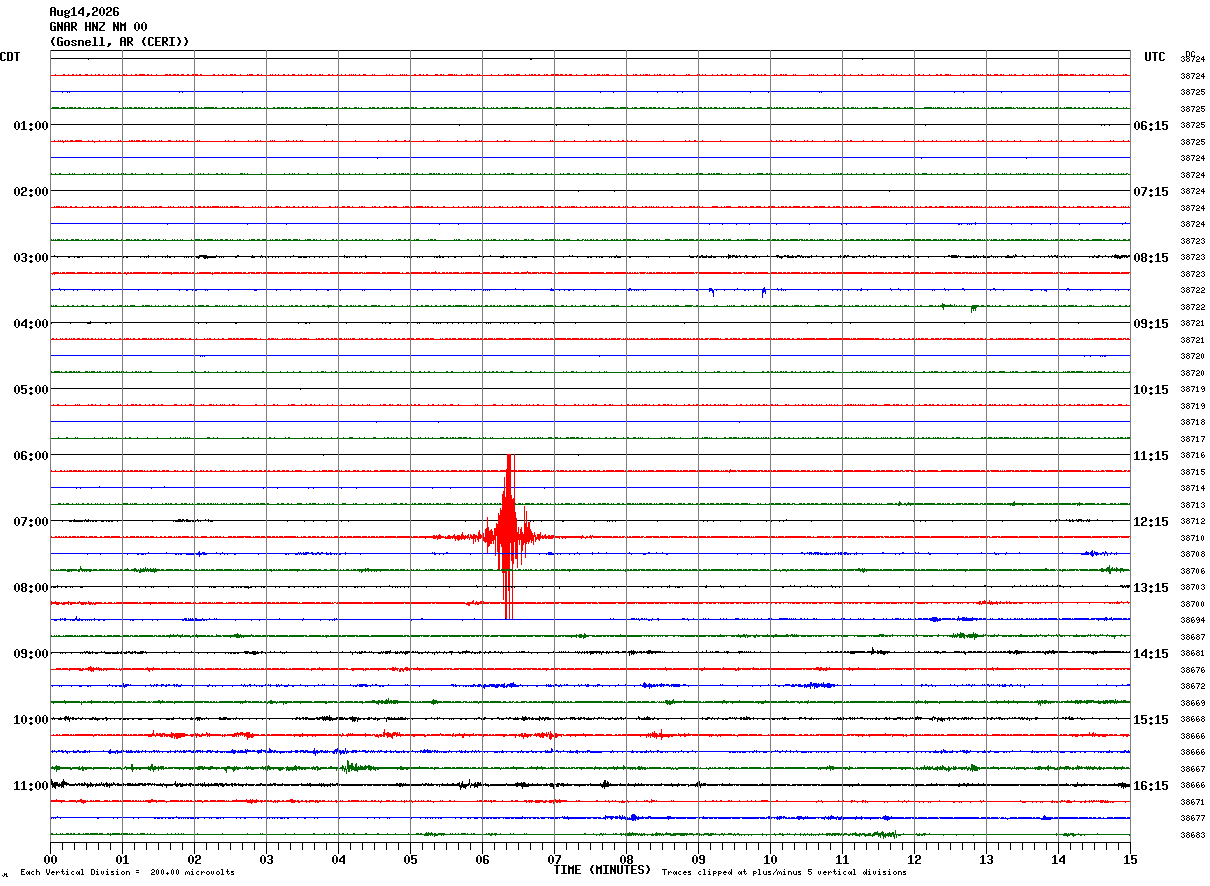Viewport: 1210px width, 886px height.
Task: Click the DC offset value 38672
Action: [x=1193, y=687]
